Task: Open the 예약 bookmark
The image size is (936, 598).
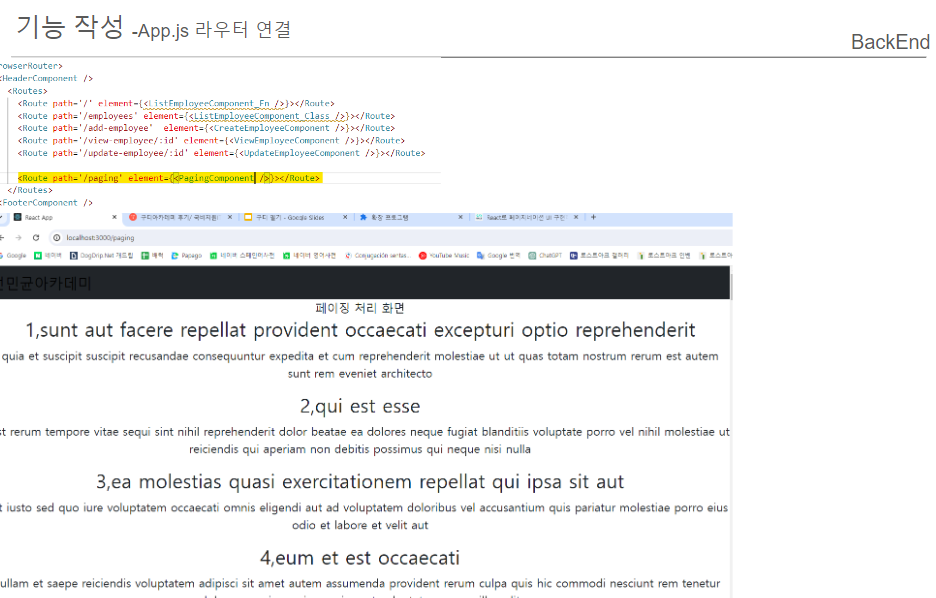Action: coord(153,255)
